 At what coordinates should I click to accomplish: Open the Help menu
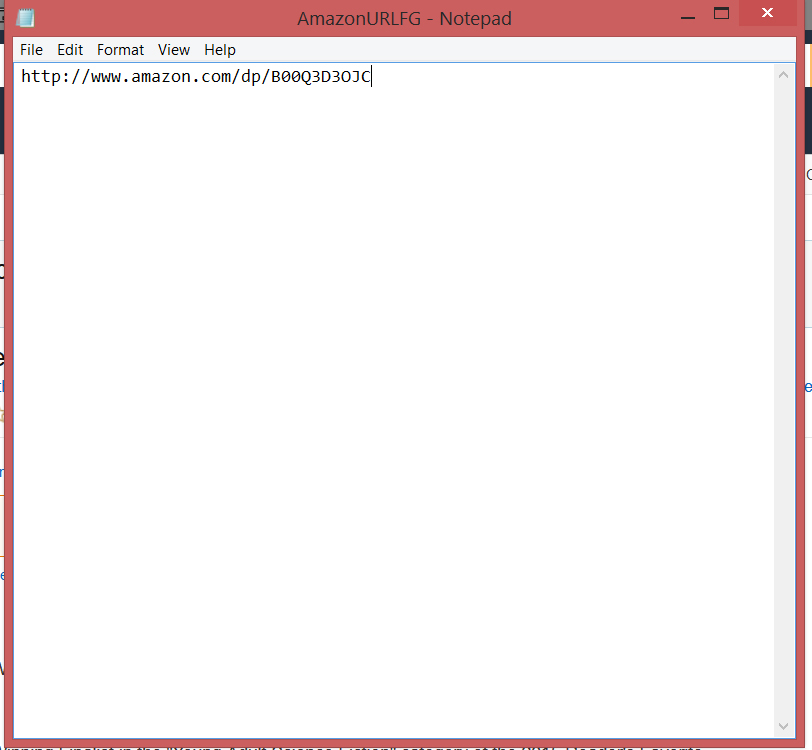click(220, 50)
